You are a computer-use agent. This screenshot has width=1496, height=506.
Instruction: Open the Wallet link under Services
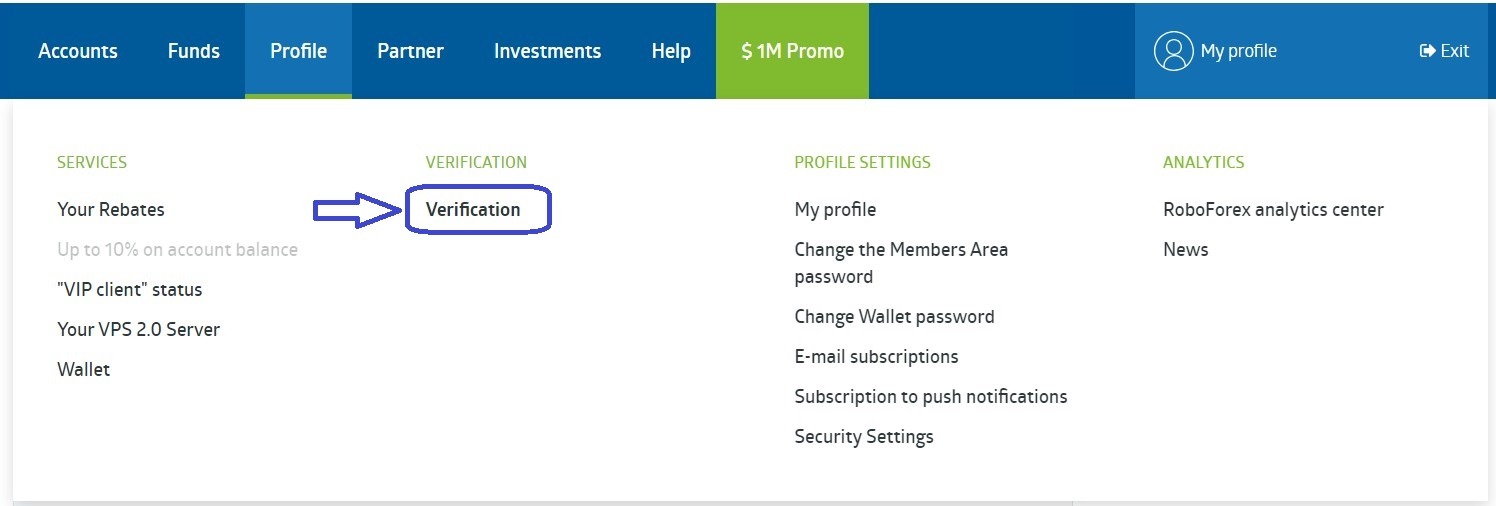[x=84, y=370]
